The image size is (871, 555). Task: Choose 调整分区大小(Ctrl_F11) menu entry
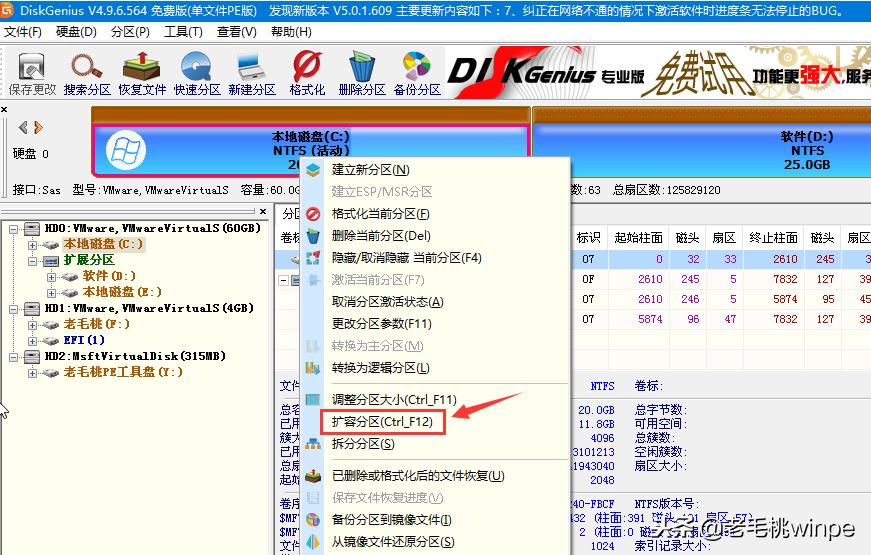pos(394,399)
